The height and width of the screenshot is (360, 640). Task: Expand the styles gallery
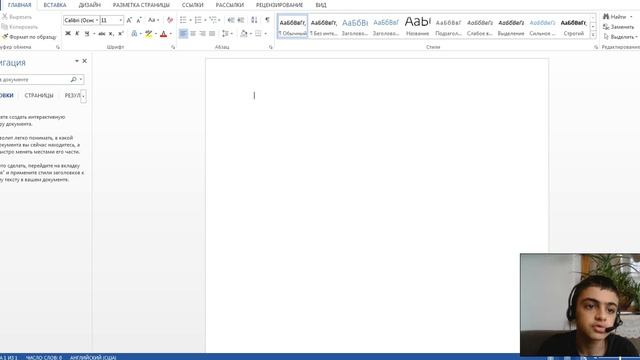click(x=593, y=35)
